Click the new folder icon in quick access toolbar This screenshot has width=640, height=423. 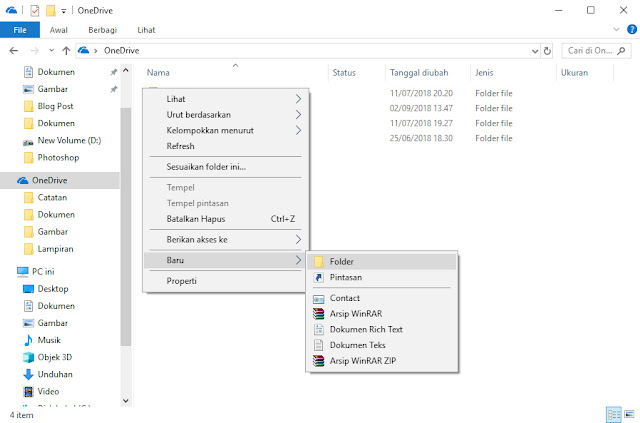(51, 10)
